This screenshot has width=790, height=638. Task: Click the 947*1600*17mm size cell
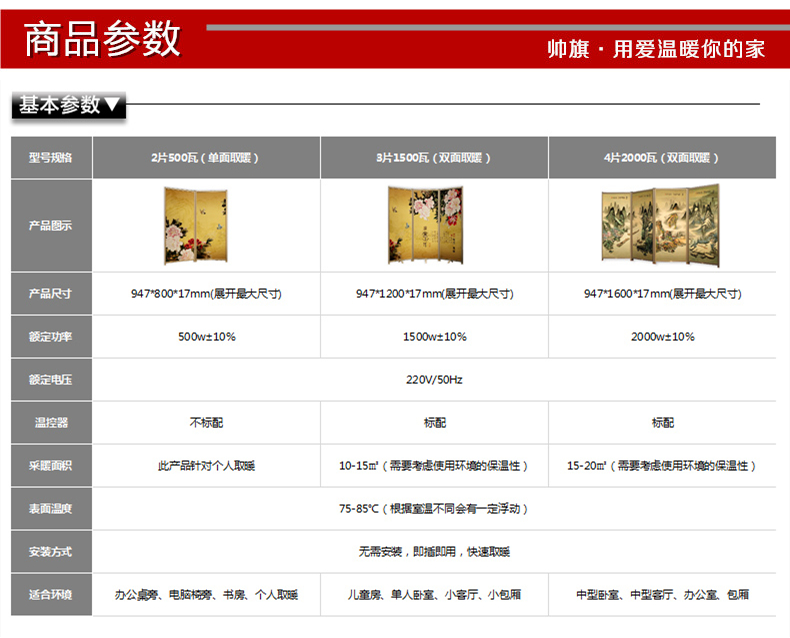click(661, 294)
